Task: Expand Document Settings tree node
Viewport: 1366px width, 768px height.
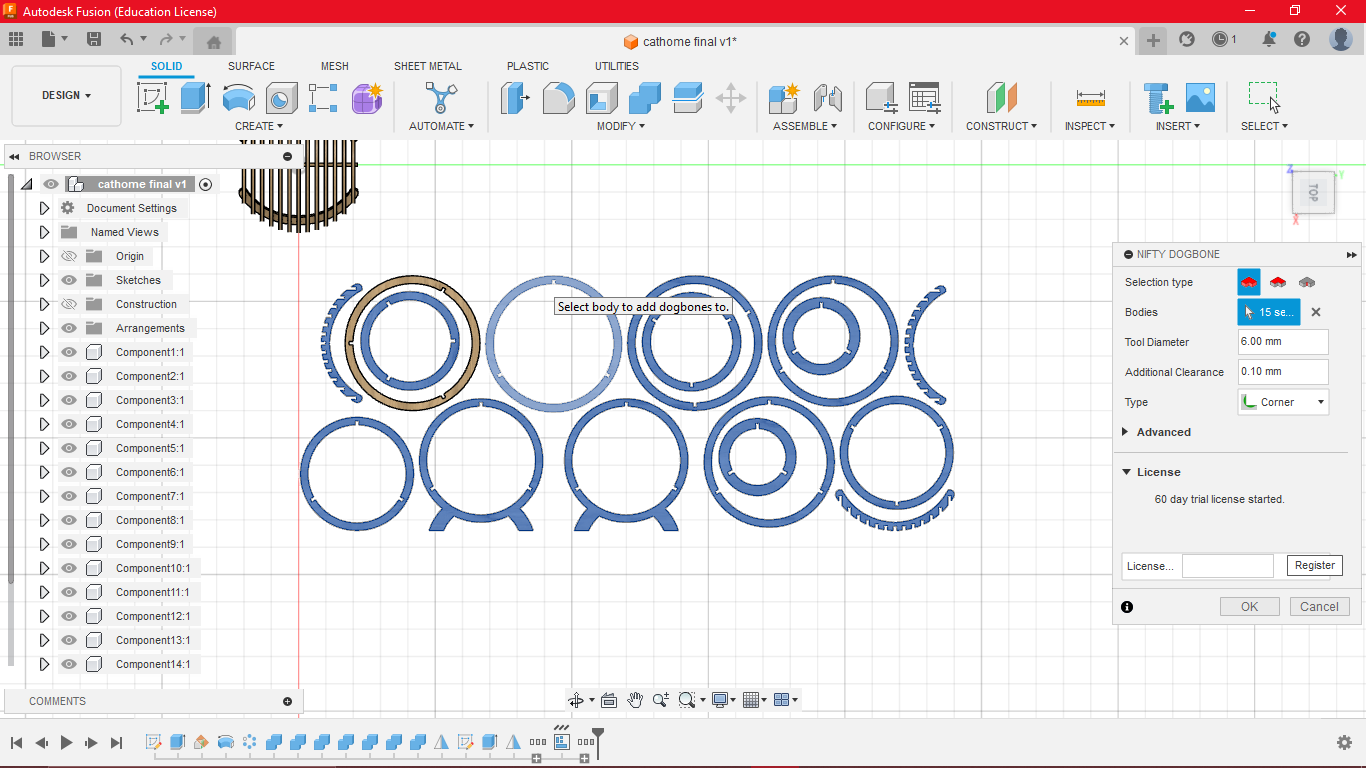Action: click(x=44, y=208)
